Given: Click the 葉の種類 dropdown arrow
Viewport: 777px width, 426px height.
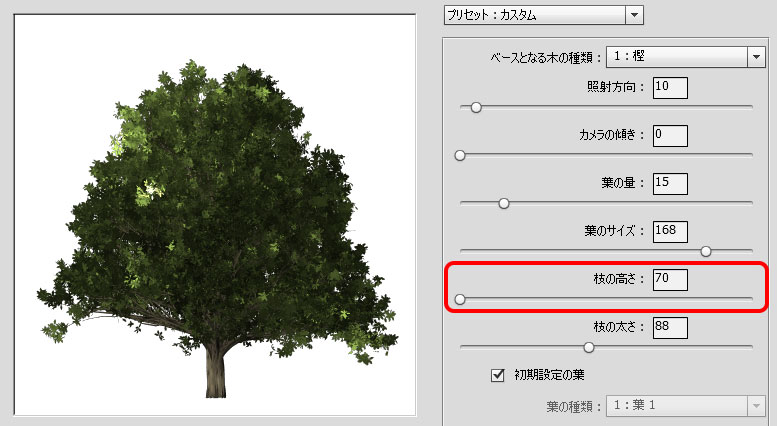Looking at the screenshot, I should point(756,406).
